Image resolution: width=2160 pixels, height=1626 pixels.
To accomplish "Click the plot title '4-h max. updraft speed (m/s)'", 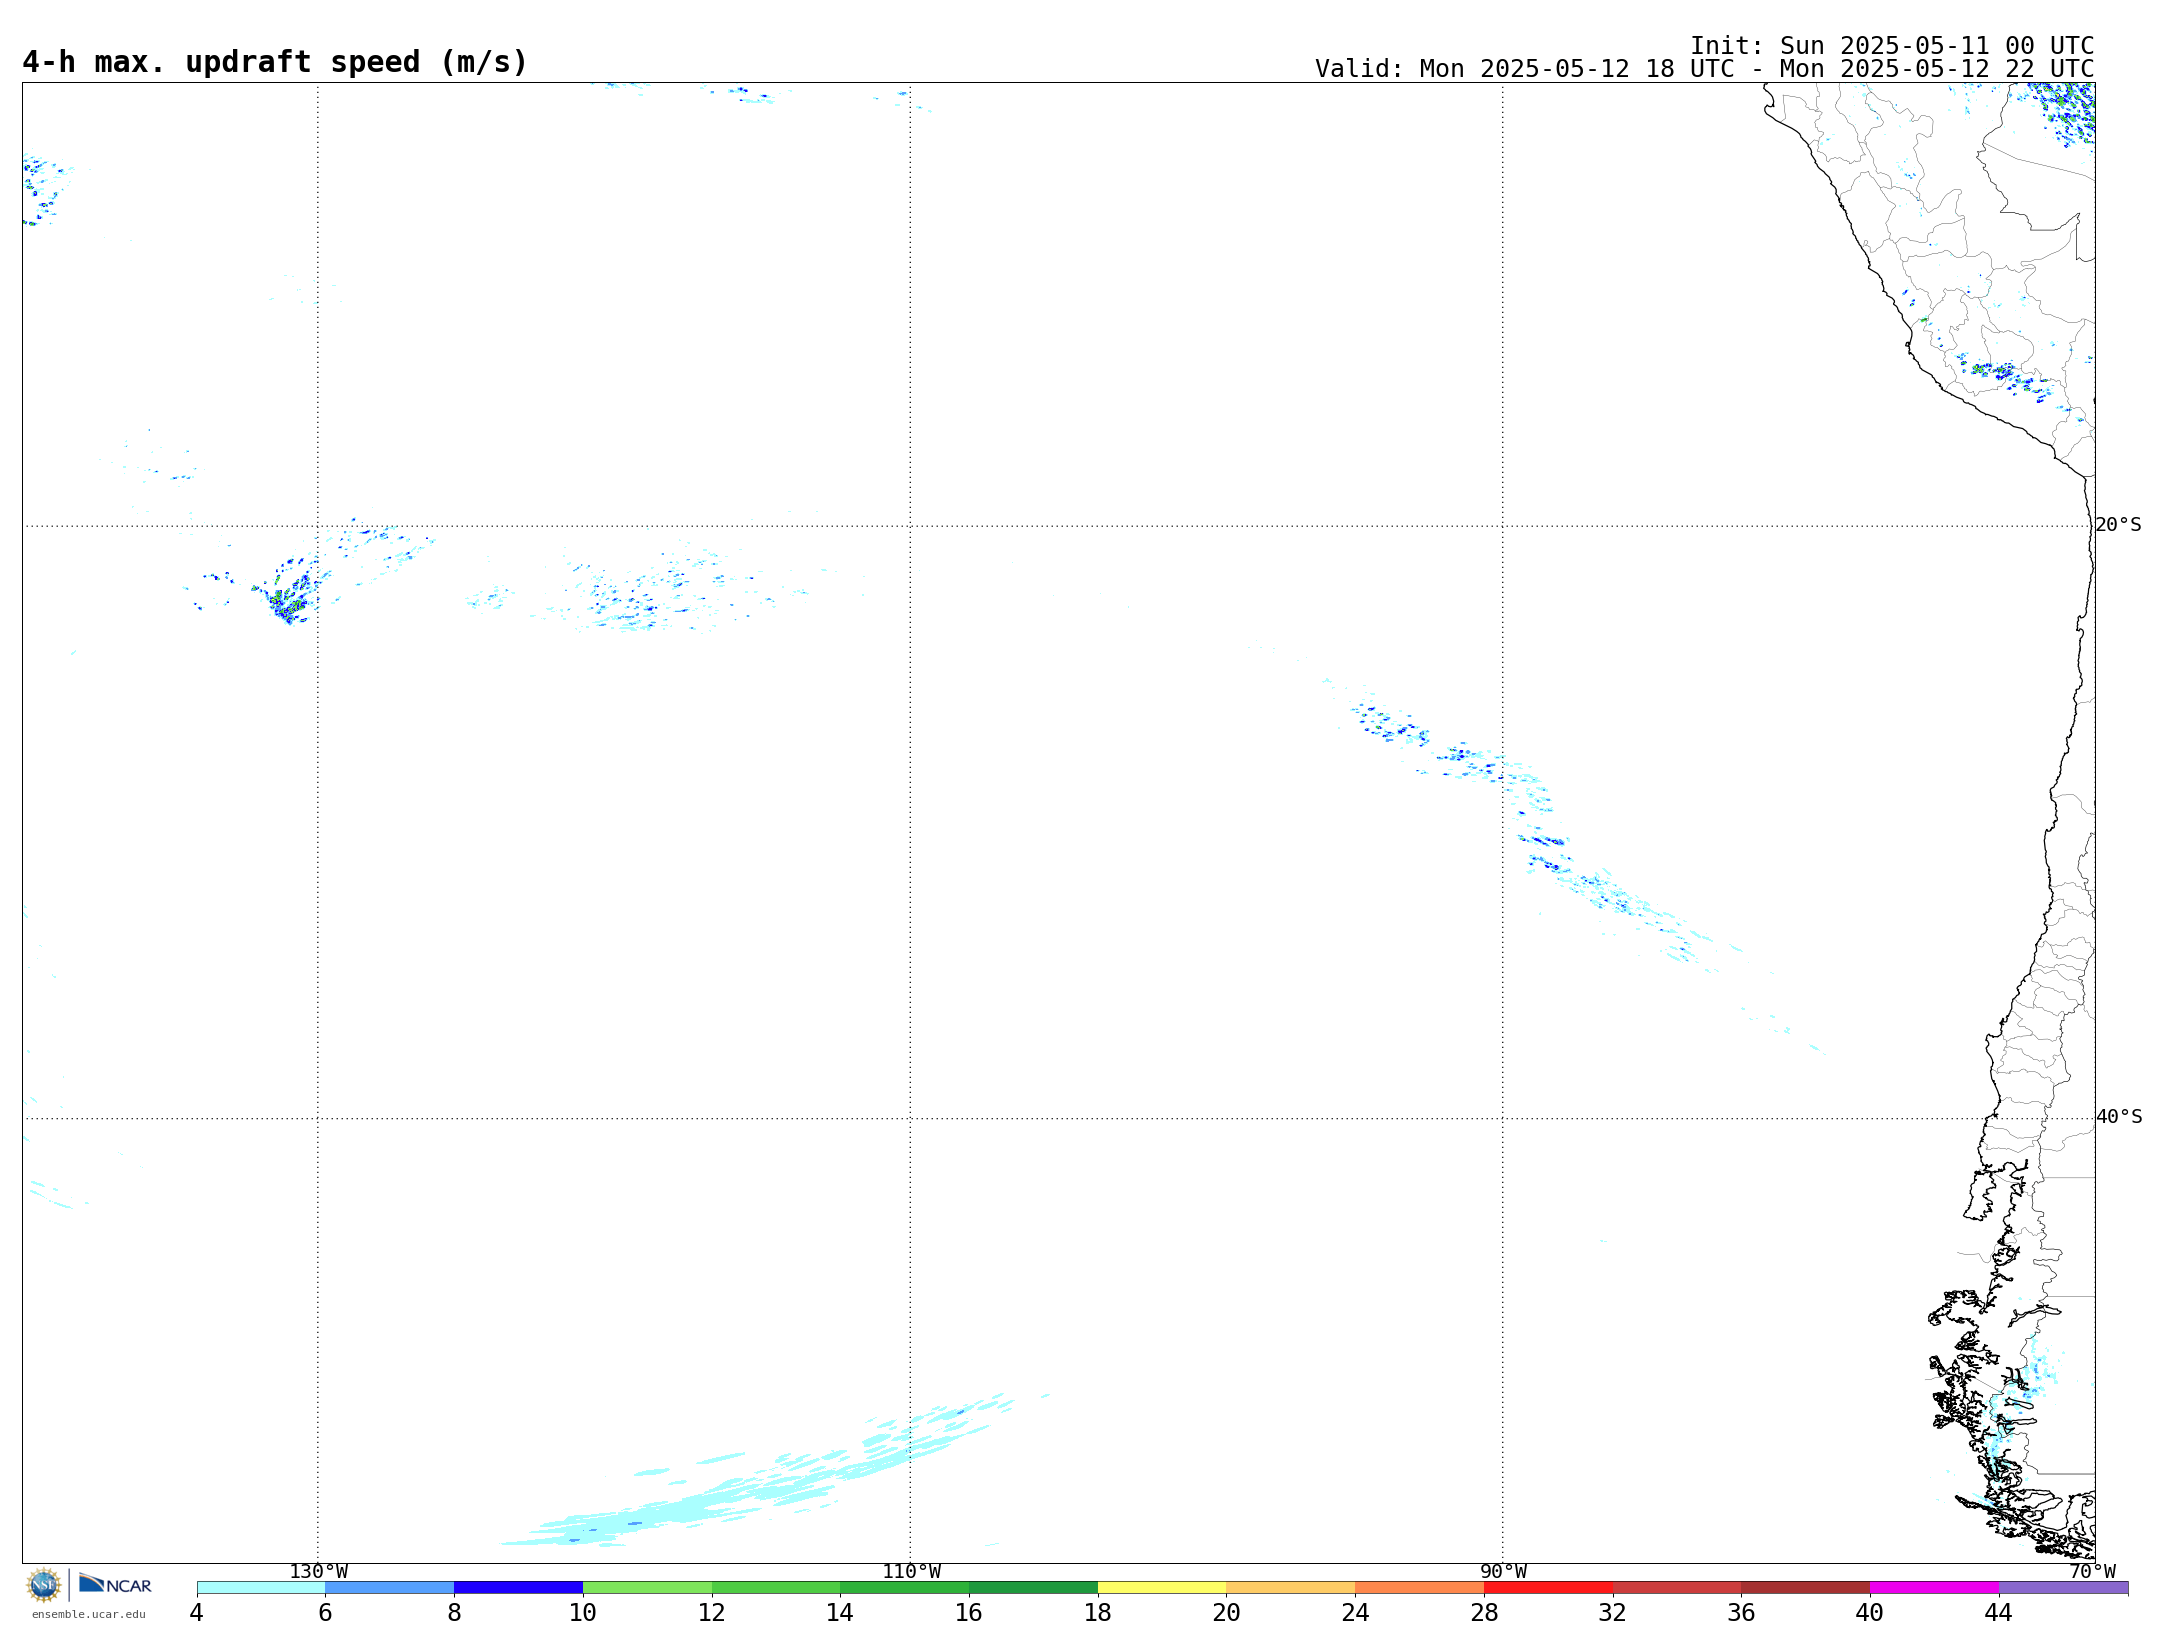I will click(x=275, y=62).
